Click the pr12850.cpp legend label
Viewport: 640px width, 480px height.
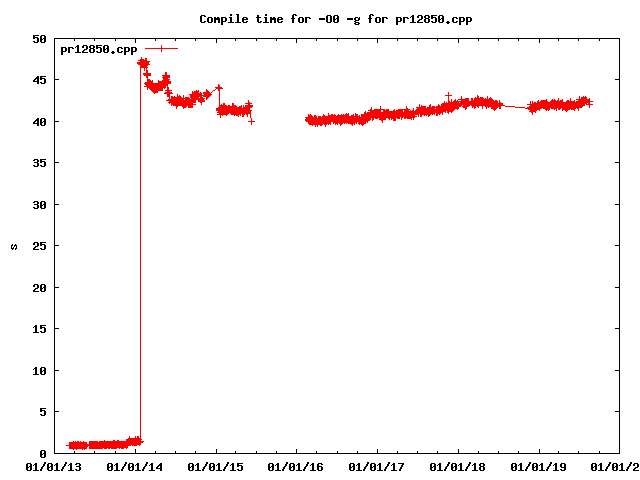click(98, 49)
